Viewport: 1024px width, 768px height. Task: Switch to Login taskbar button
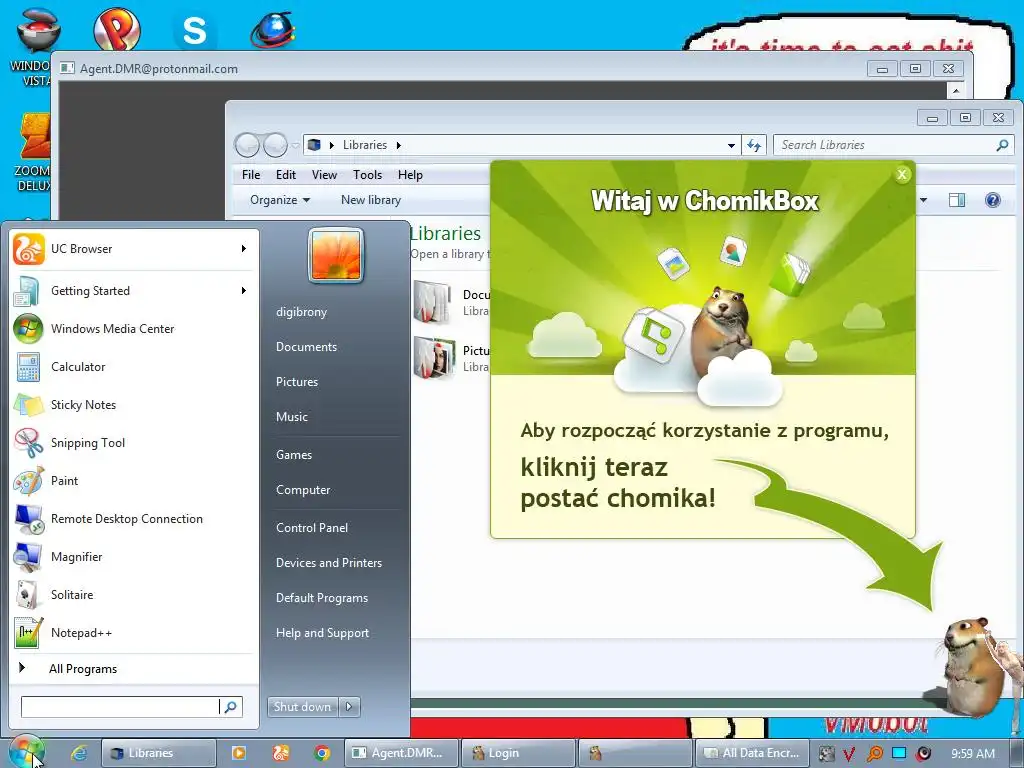pyautogui.click(x=519, y=753)
